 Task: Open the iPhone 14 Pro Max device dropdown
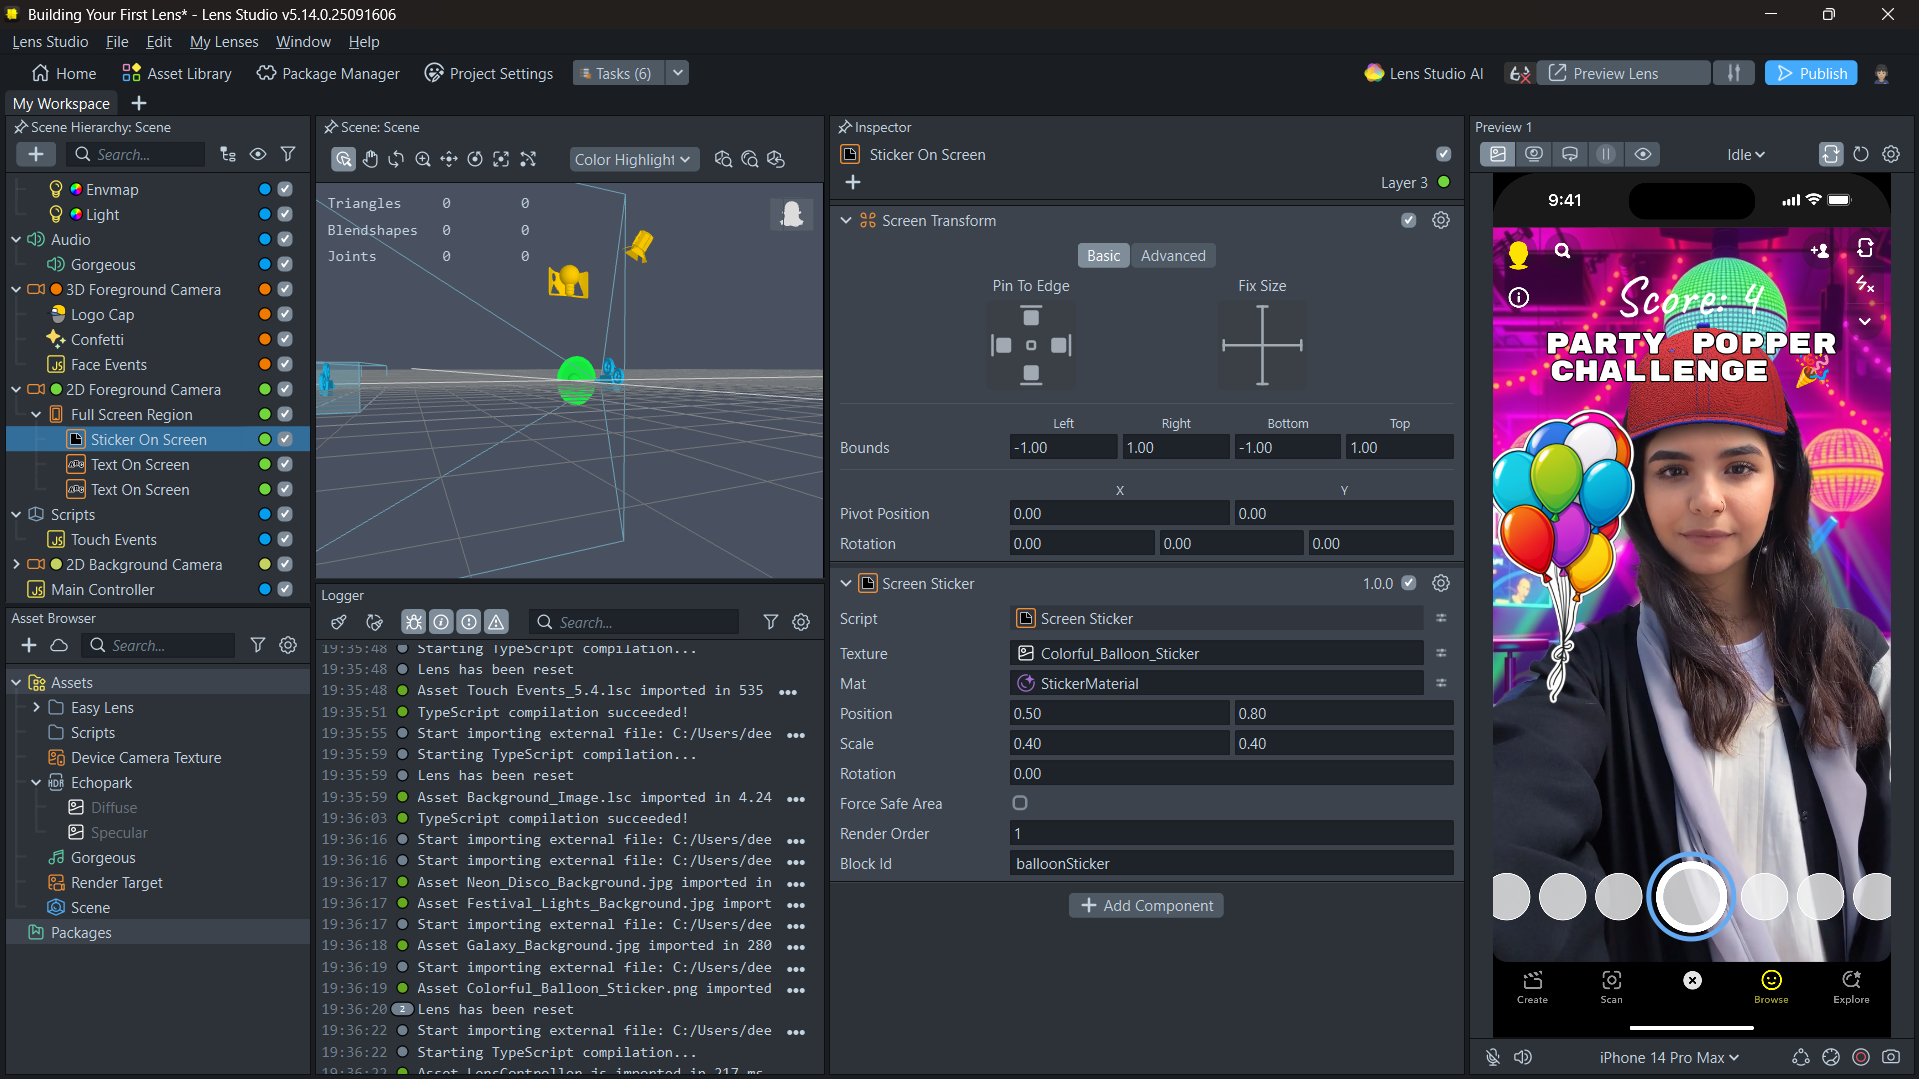tap(1668, 1057)
